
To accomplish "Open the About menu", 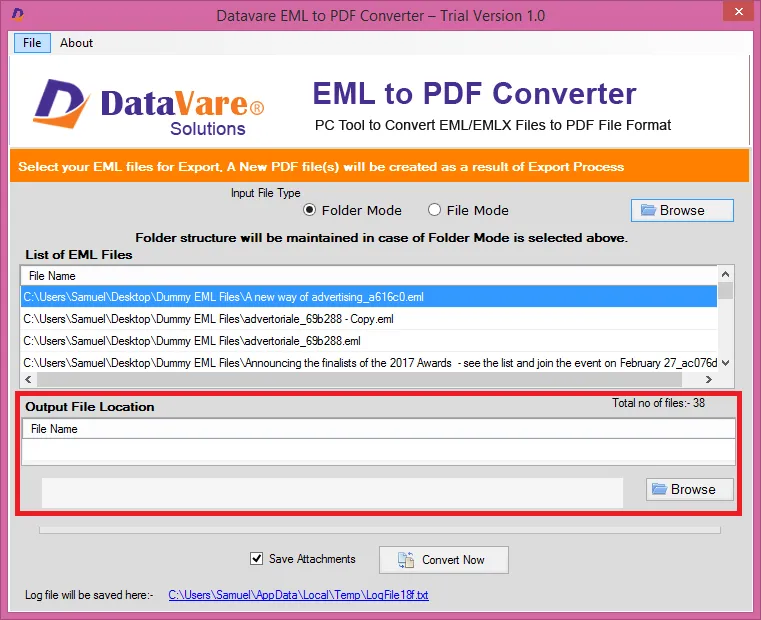I will point(76,43).
